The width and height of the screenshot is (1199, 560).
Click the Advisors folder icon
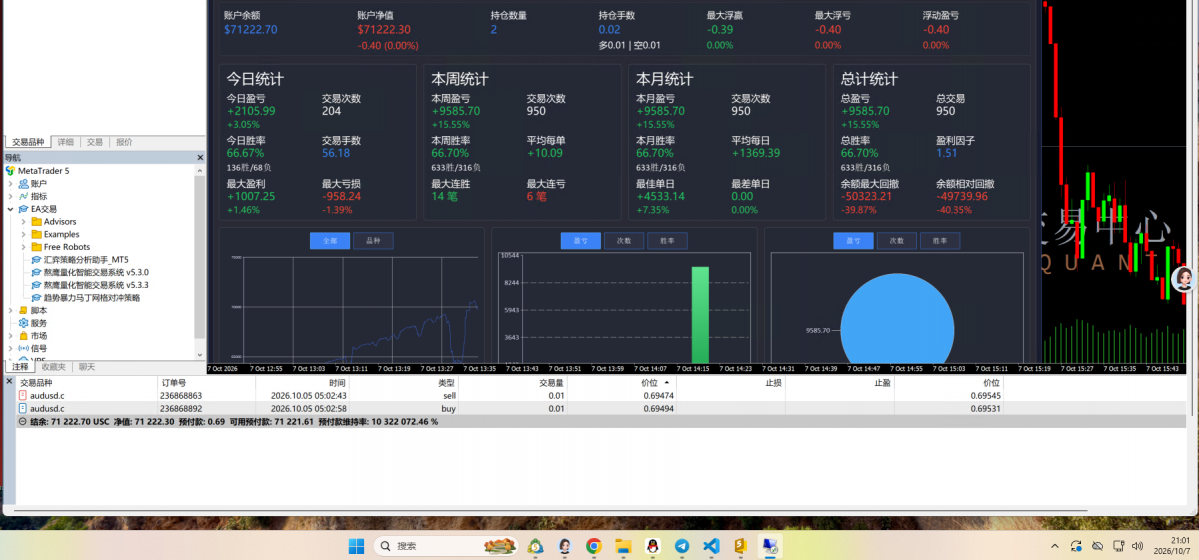pyautogui.click(x=36, y=222)
